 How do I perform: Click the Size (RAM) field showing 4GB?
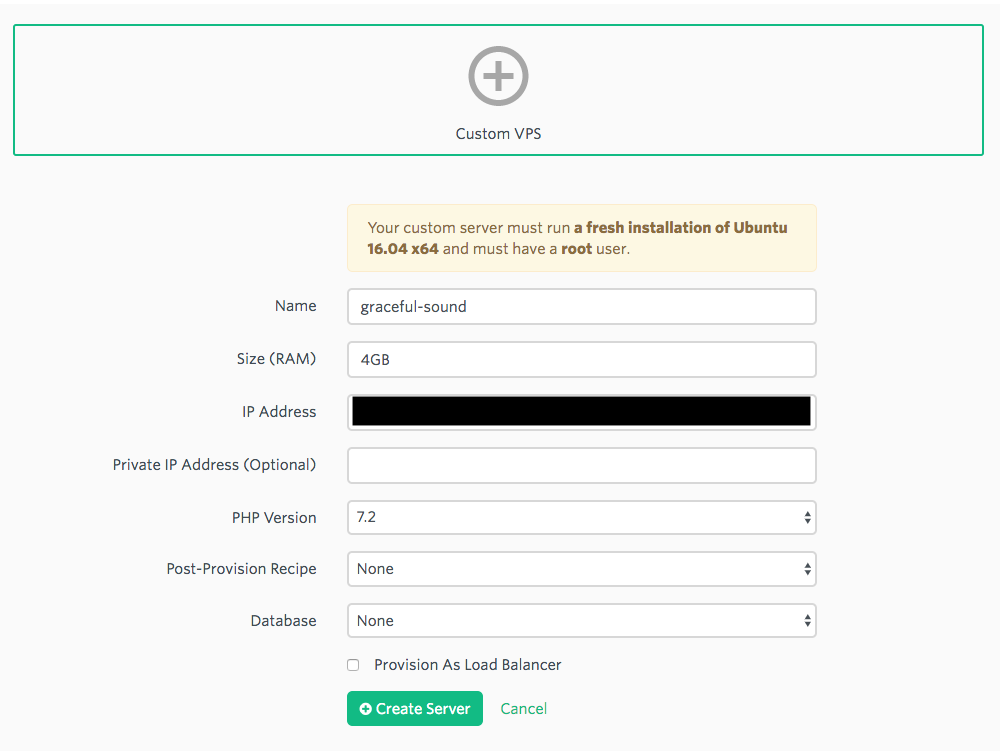582,360
